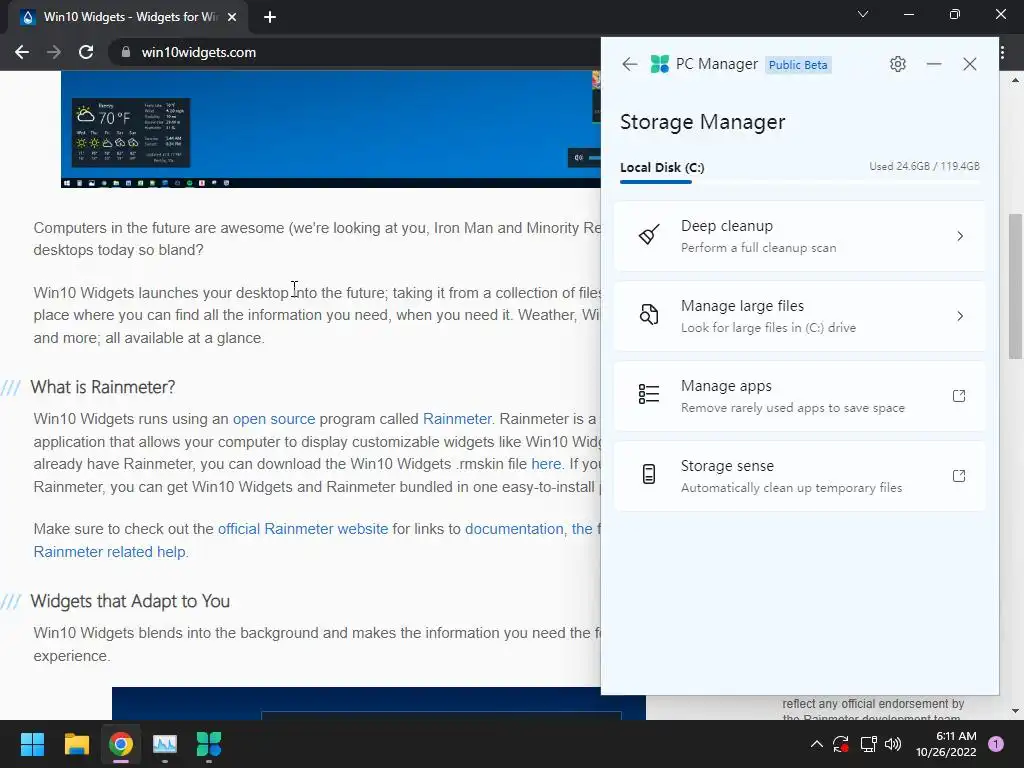
Task: Click Rainmeter related help link
Action: [x=110, y=552]
